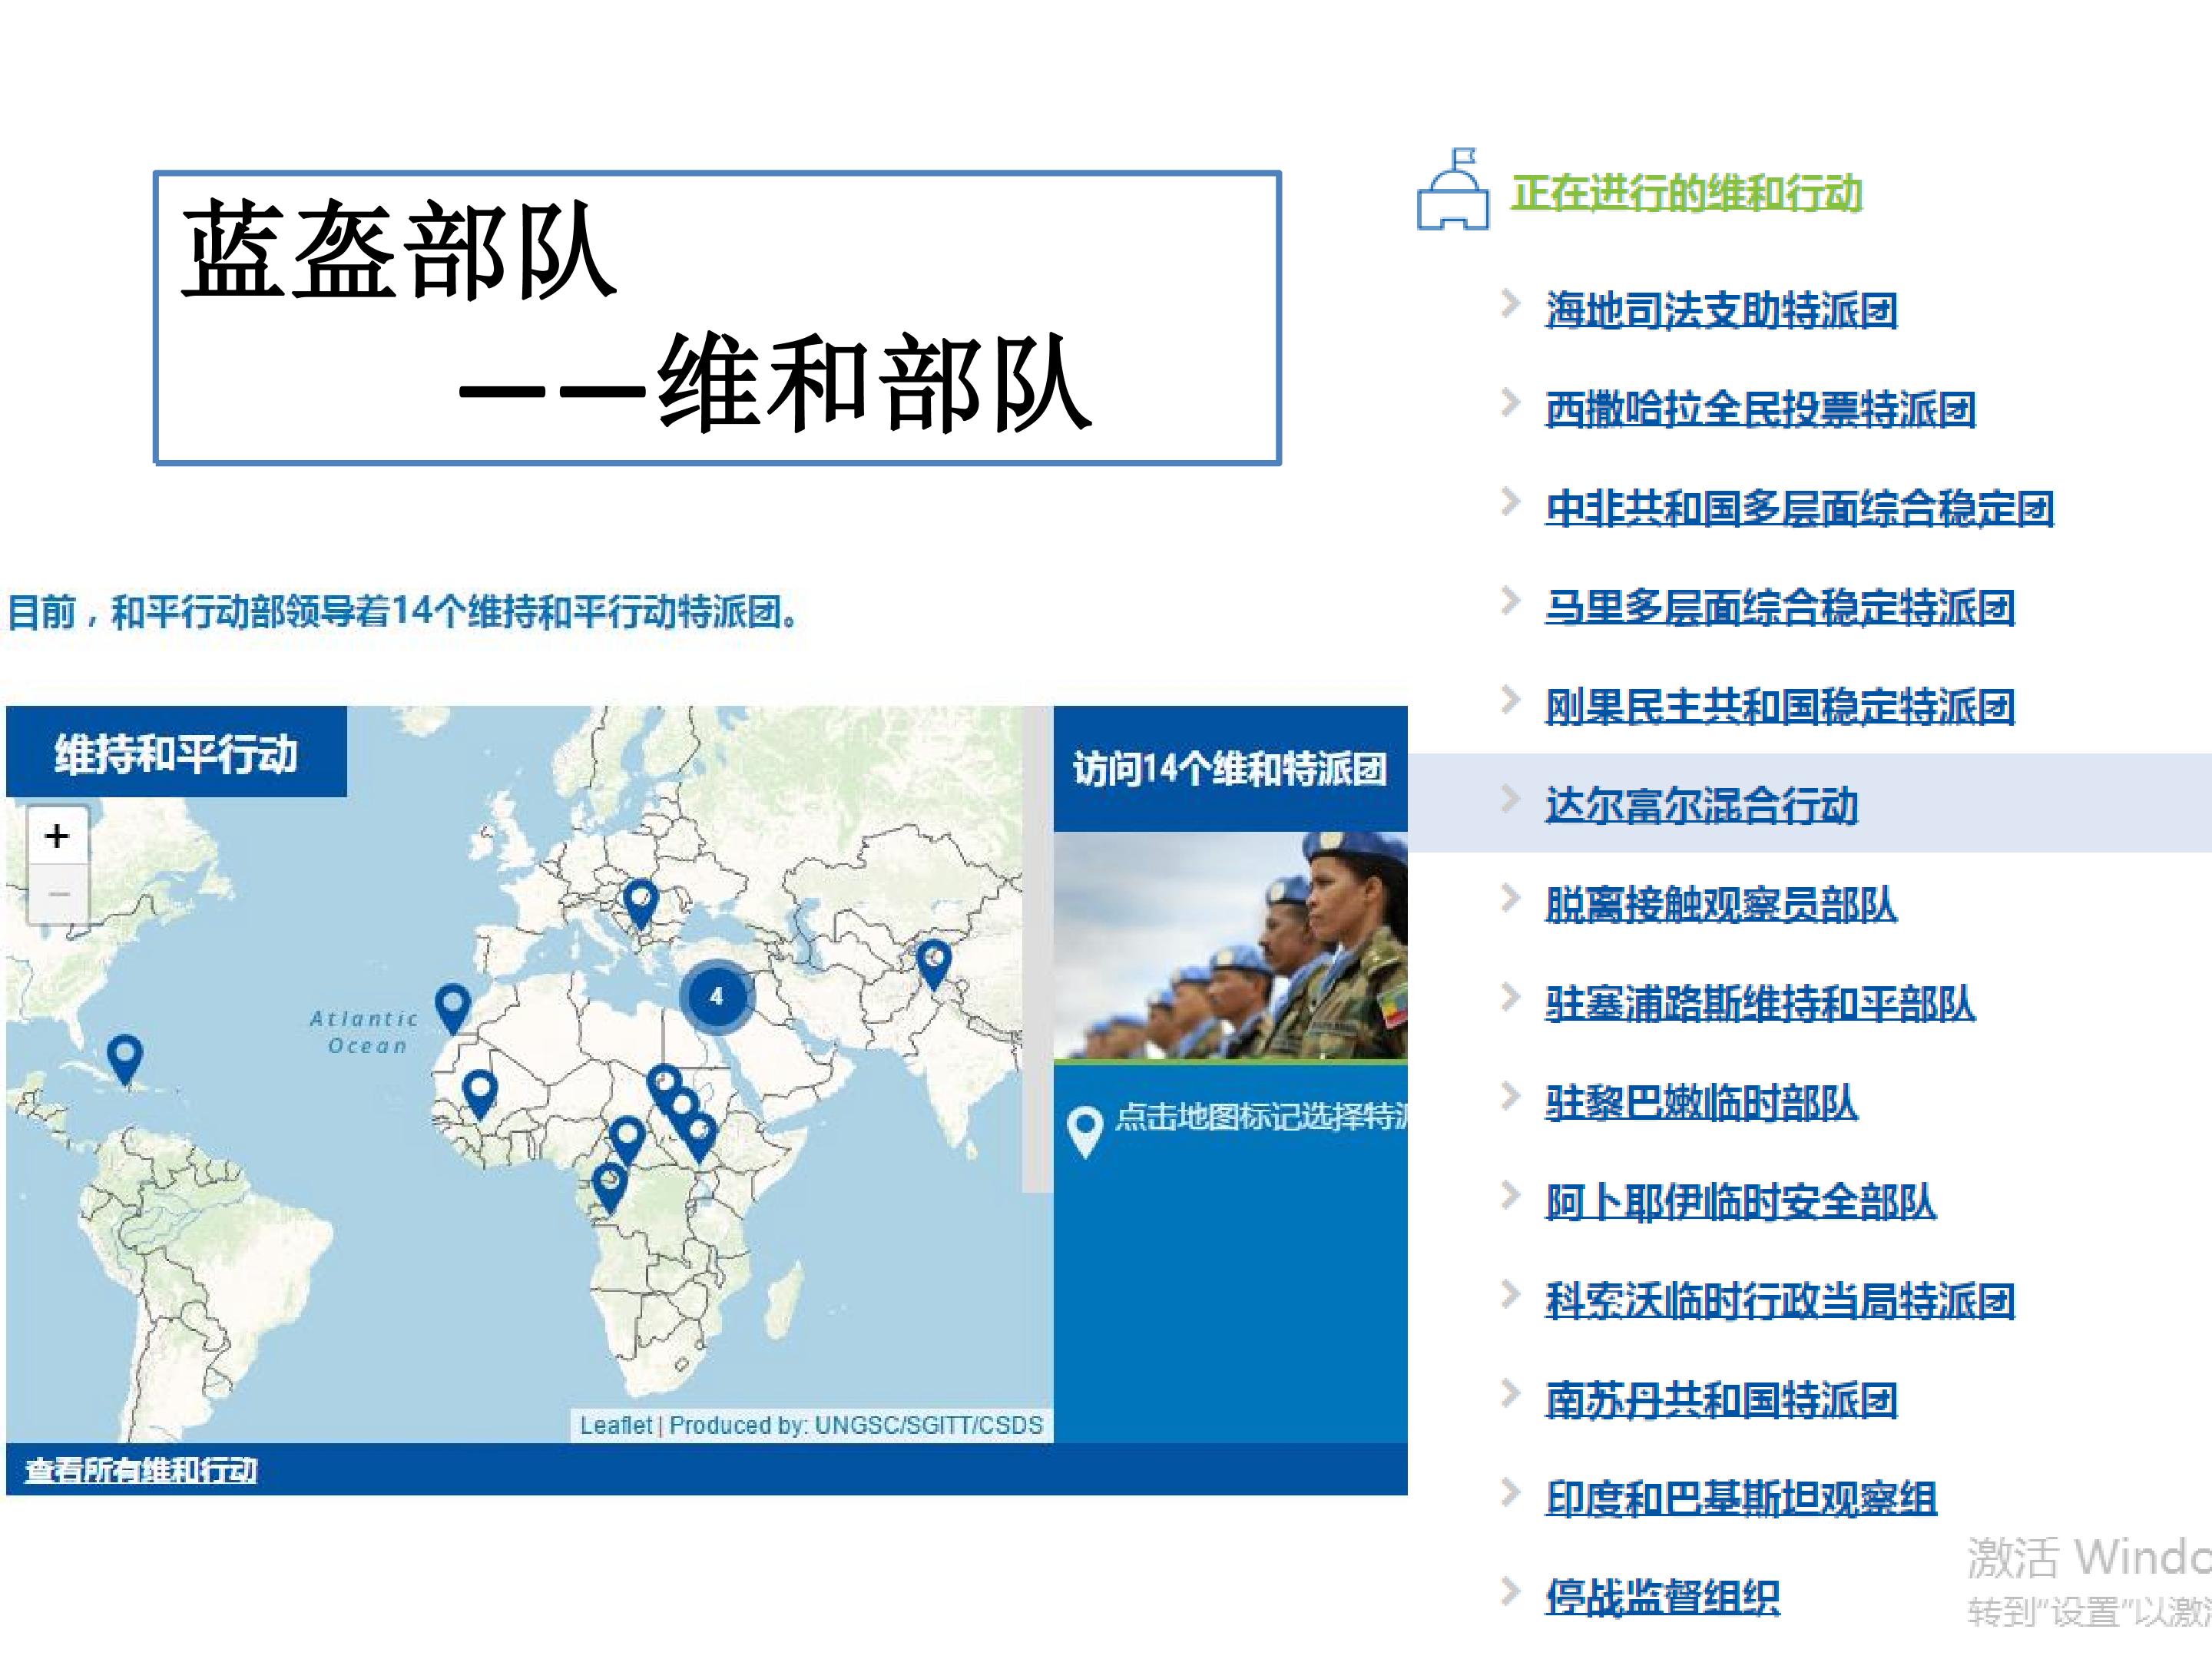Click the vertical scrollbar beside the map
Screen dimensions: 2212x1659
pos(1038,949)
